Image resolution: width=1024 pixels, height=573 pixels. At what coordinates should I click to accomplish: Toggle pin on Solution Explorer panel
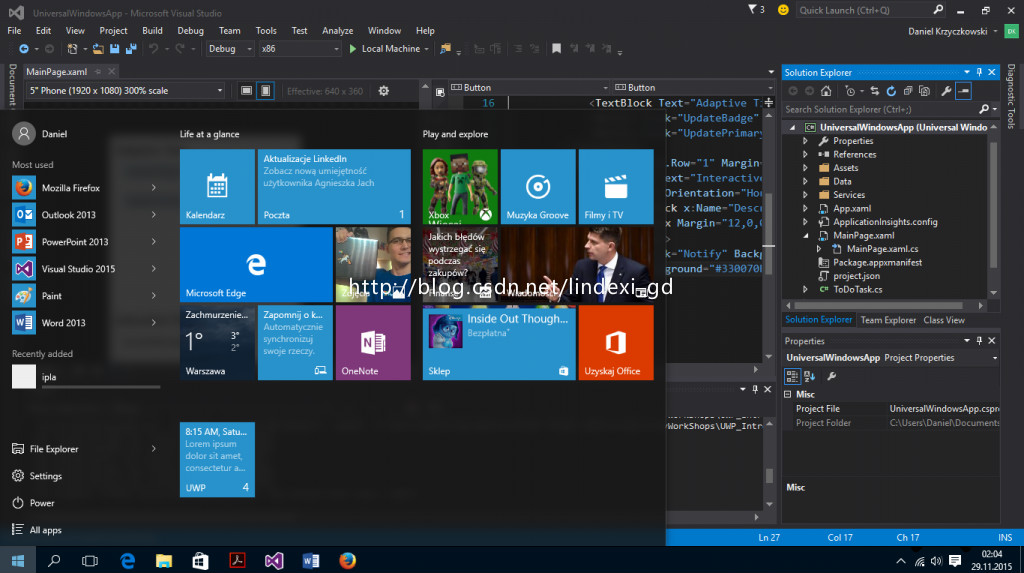tap(979, 72)
